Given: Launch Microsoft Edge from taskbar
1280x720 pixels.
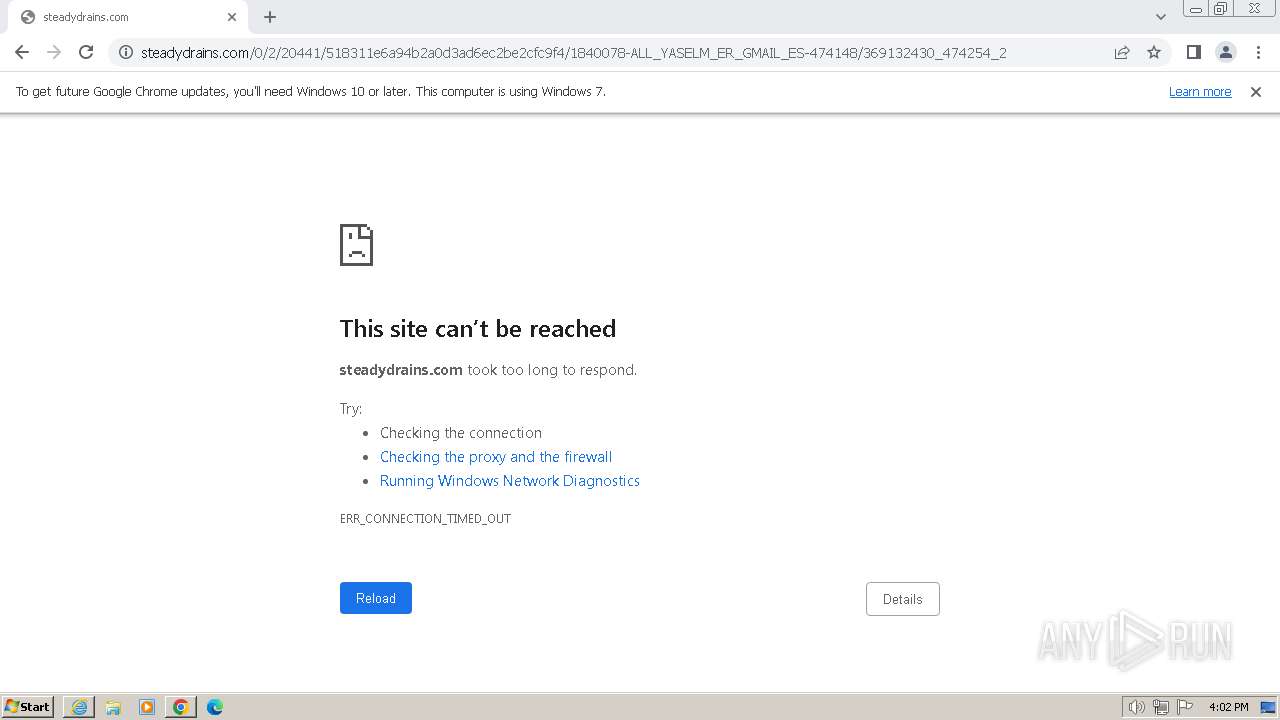Looking at the screenshot, I should point(215,707).
